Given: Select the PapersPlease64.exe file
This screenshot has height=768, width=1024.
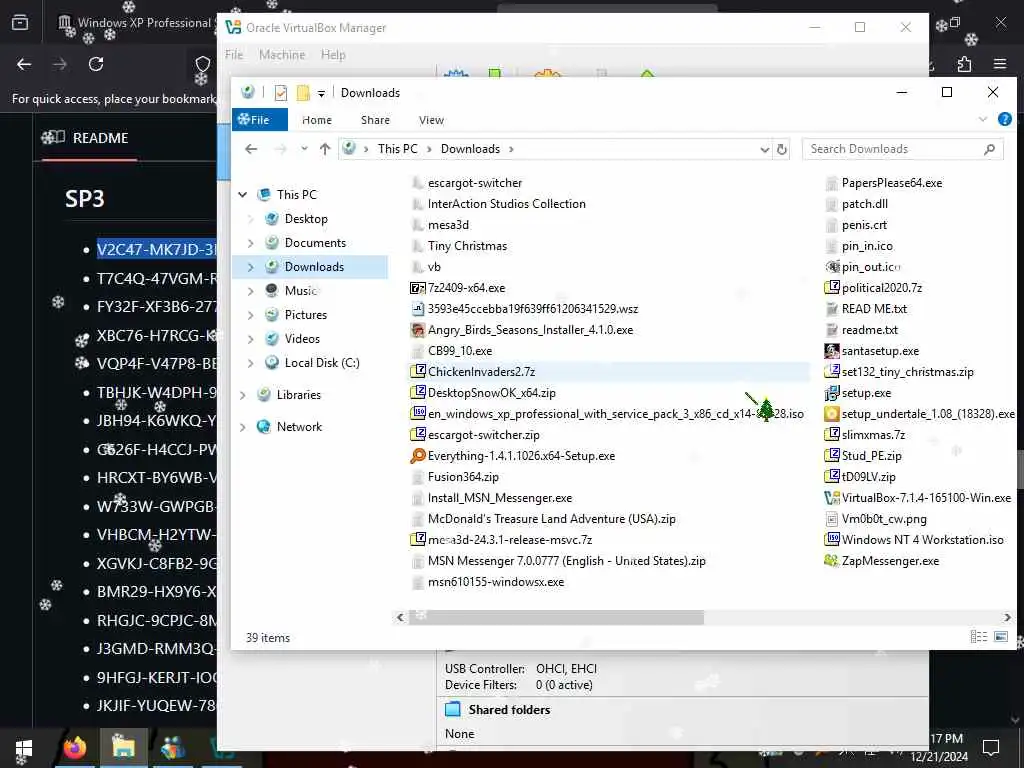Looking at the screenshot, I should tap(891, 183).
